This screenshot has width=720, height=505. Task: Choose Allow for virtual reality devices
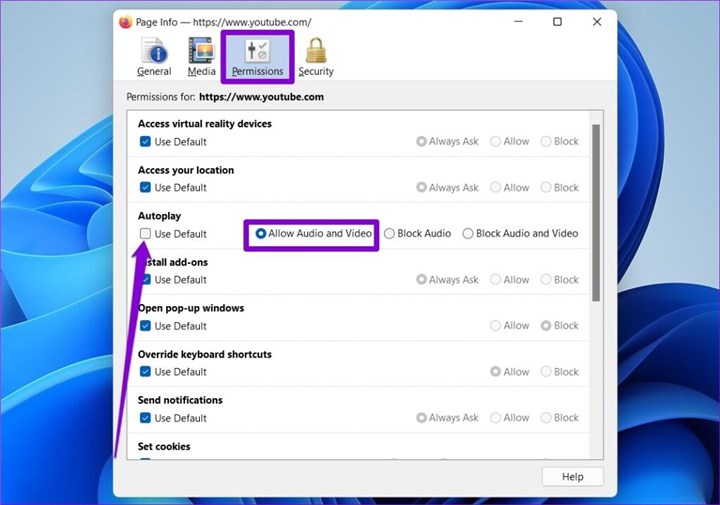[495, 141]
